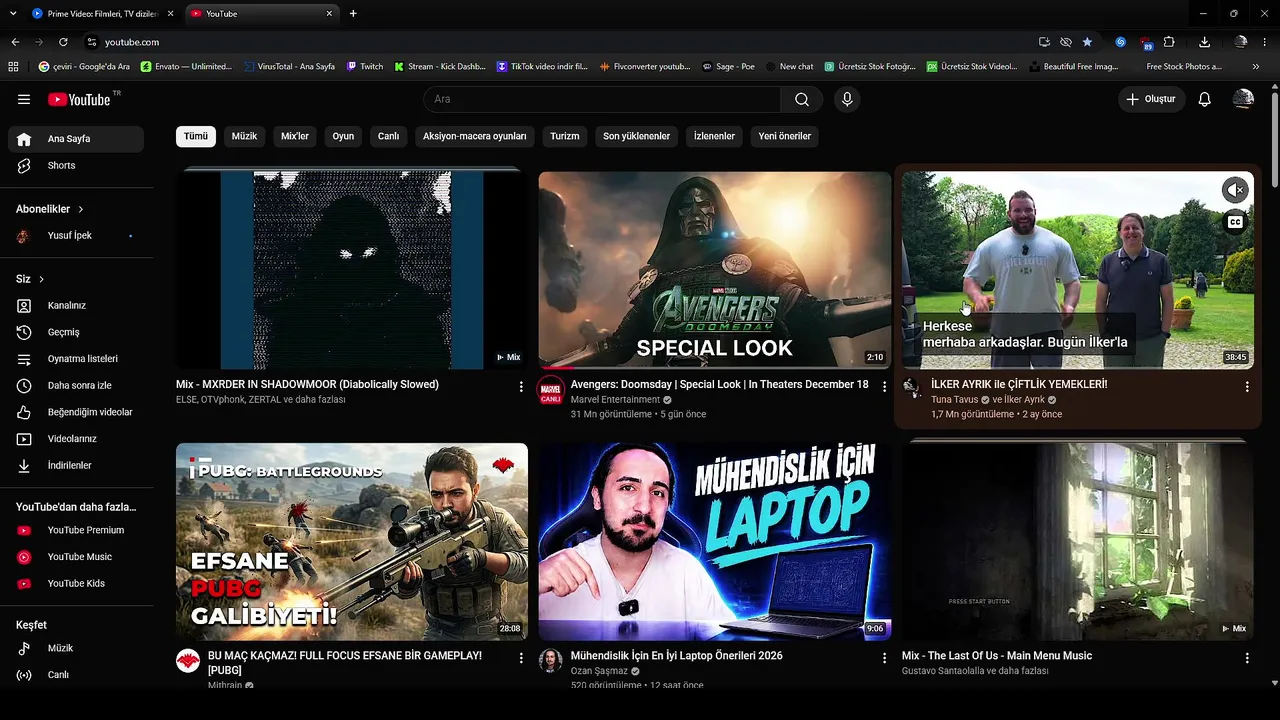Select the İzlenenler filter chip
1280x720 pixels.
point(714,136)
